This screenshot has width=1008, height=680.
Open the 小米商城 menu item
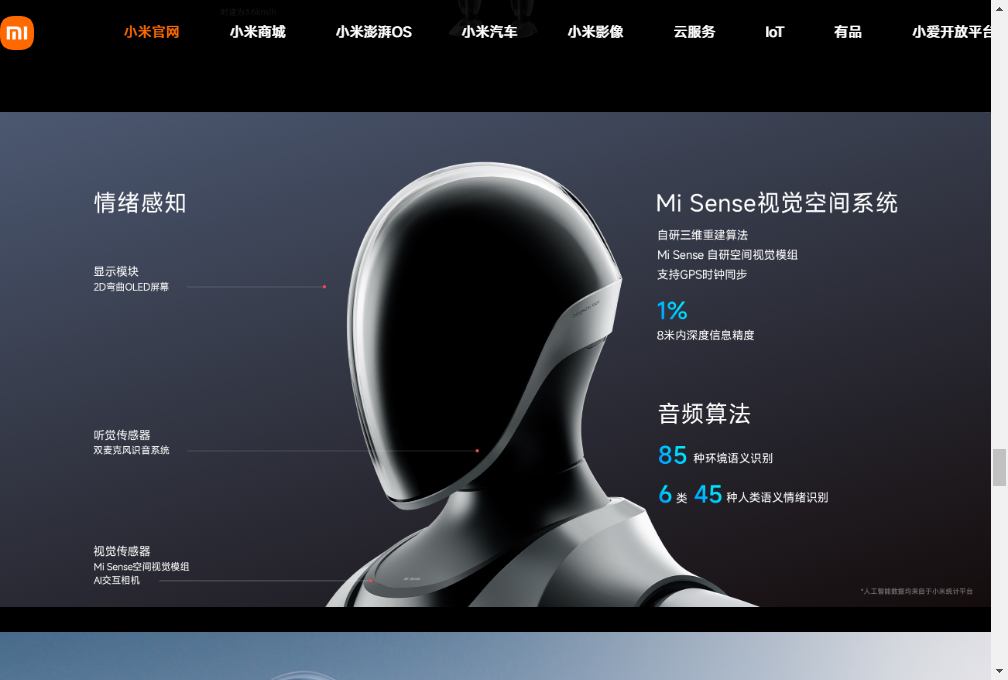tap(257, 31)
